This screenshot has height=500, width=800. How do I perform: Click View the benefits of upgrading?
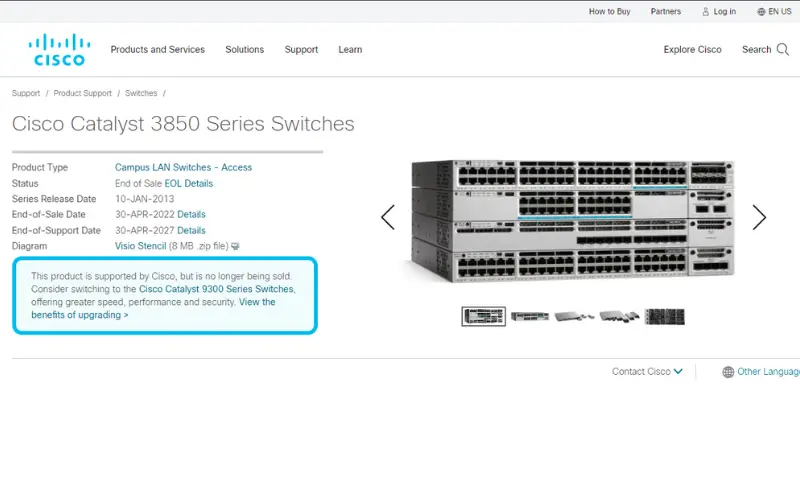[x=153, y=309]
